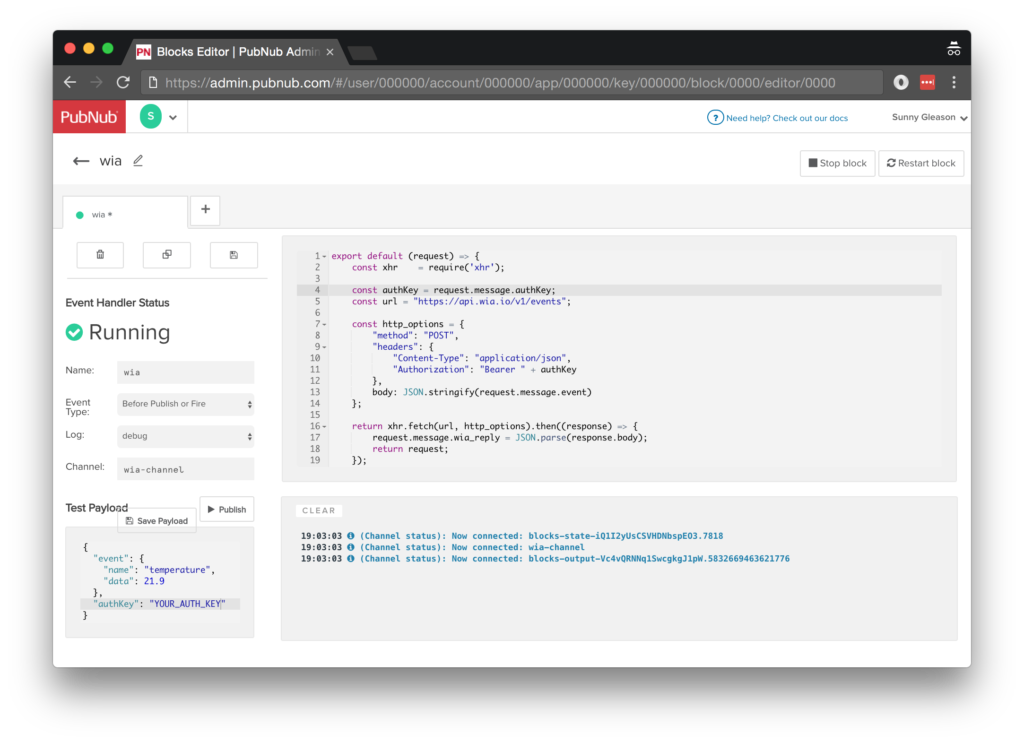Click the Channel input field
1024x743 pixels.
185,469
